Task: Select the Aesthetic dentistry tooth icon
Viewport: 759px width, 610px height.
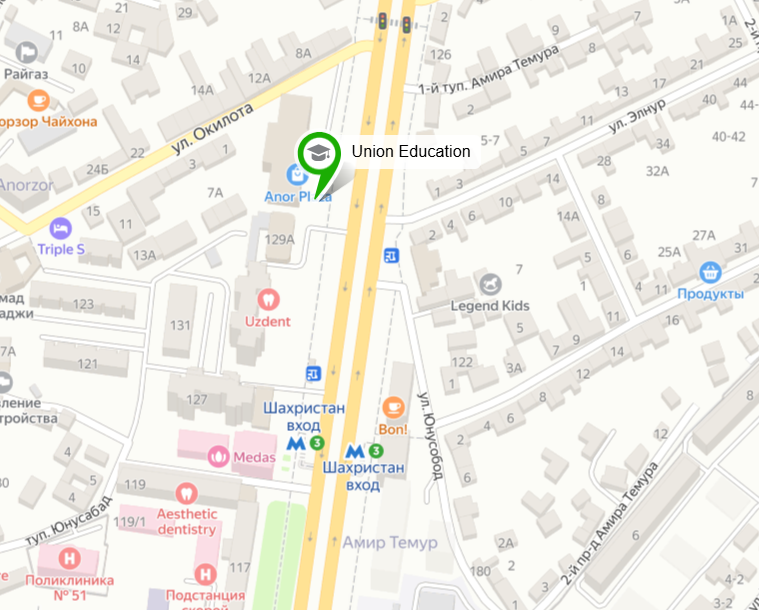Action: pyautogui.click(x=186, y=494)
